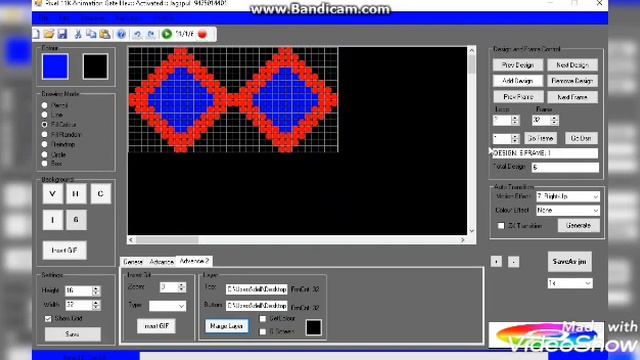640x360 pixels.
Task: Adjust the Frame count spinner arrows
Action: coord(554,120)
